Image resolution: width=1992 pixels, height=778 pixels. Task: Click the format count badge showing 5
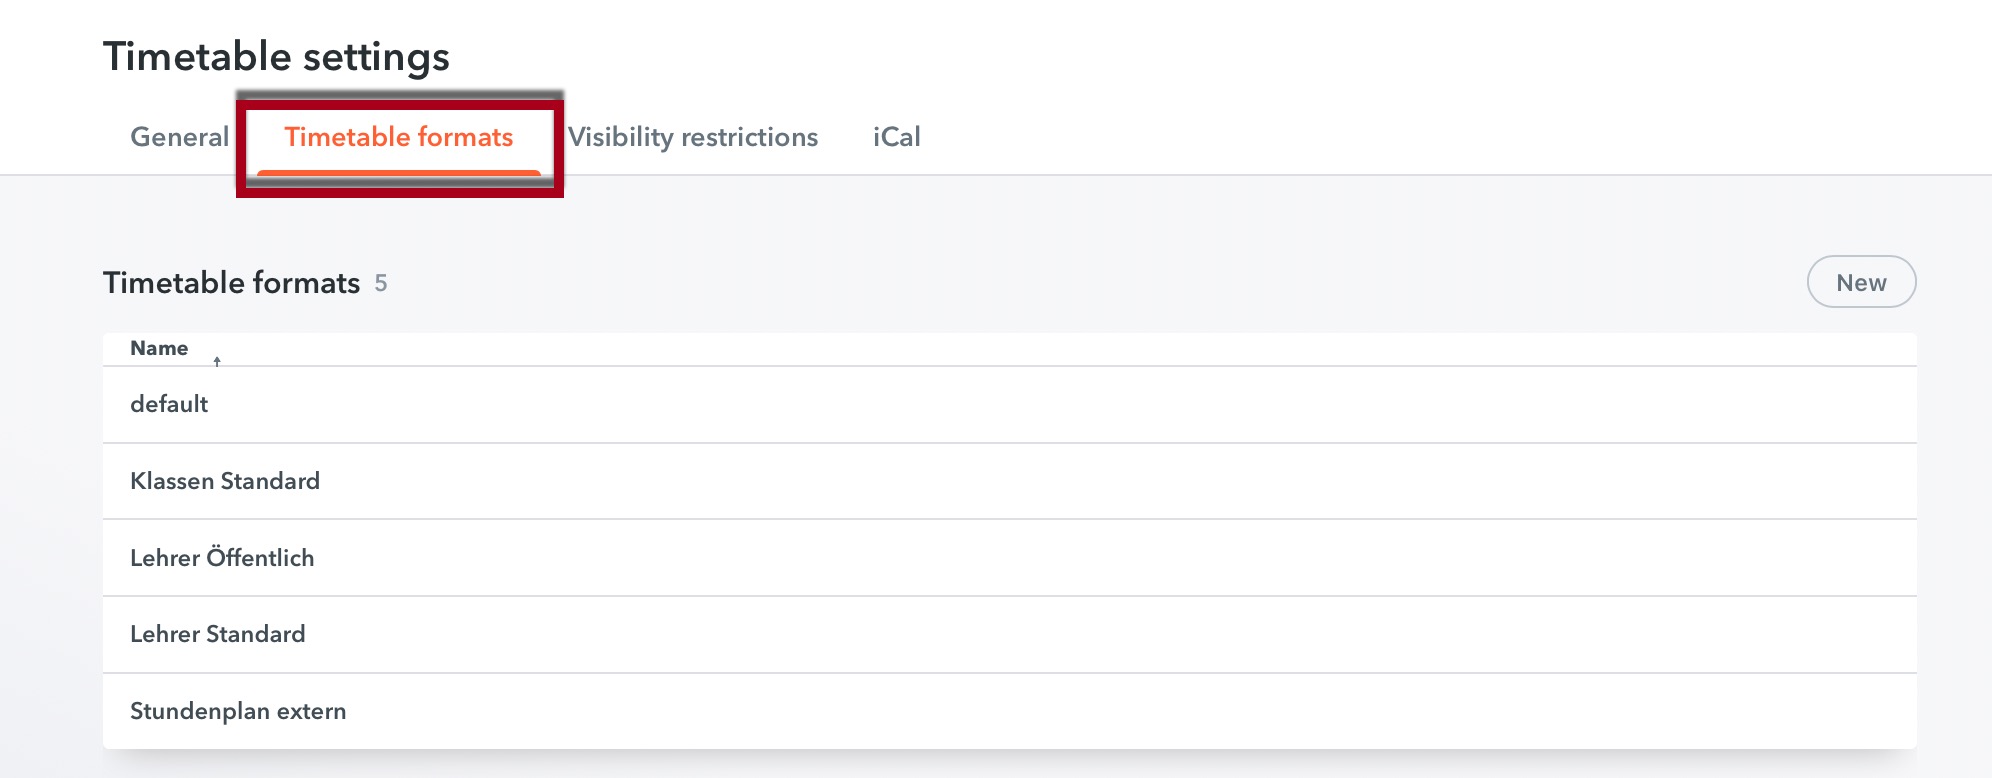tap(381, 284)
